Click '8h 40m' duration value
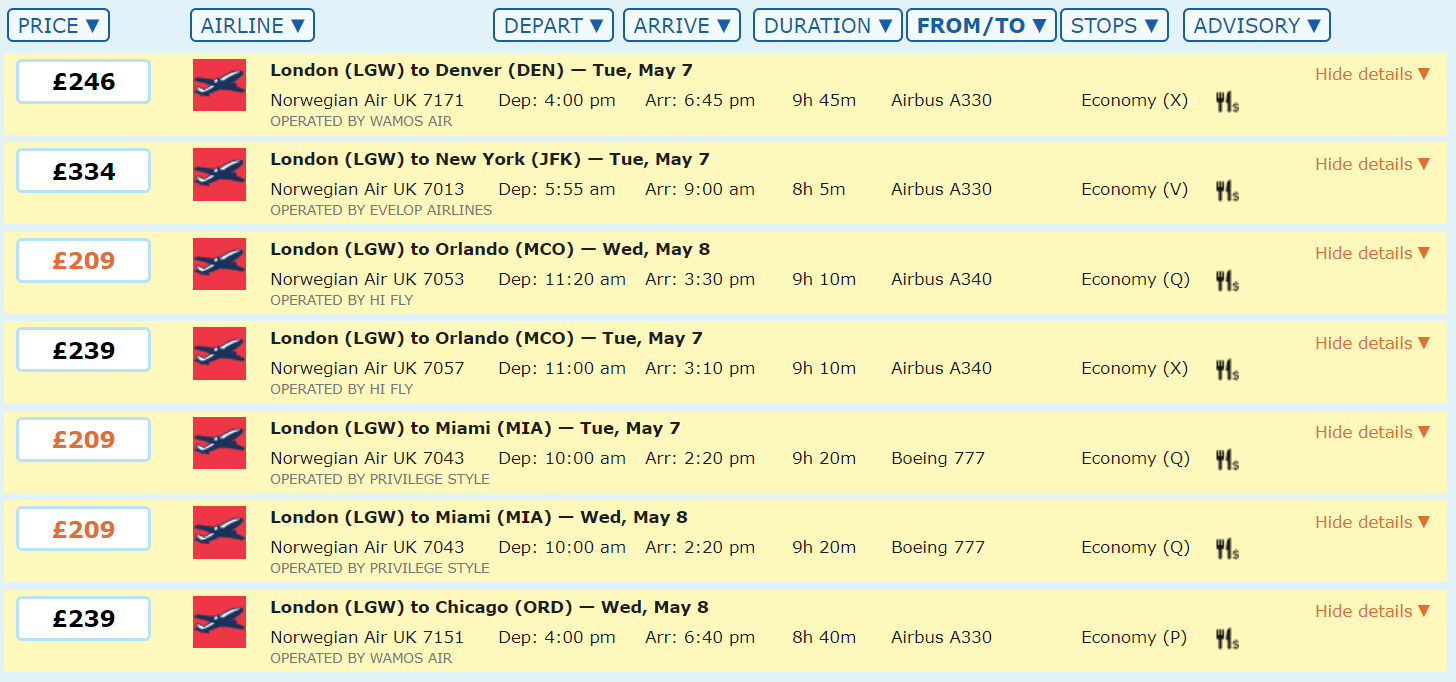This screenshot has height=682, width=1456. coord(824,637)
